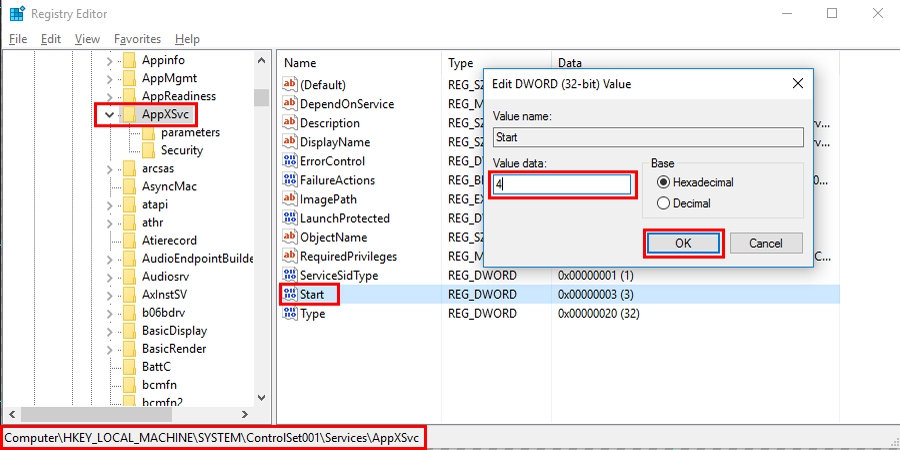Click the AppMgmt folder icon
Viewport: 900px width, 450px height.
tap(130, 77)
